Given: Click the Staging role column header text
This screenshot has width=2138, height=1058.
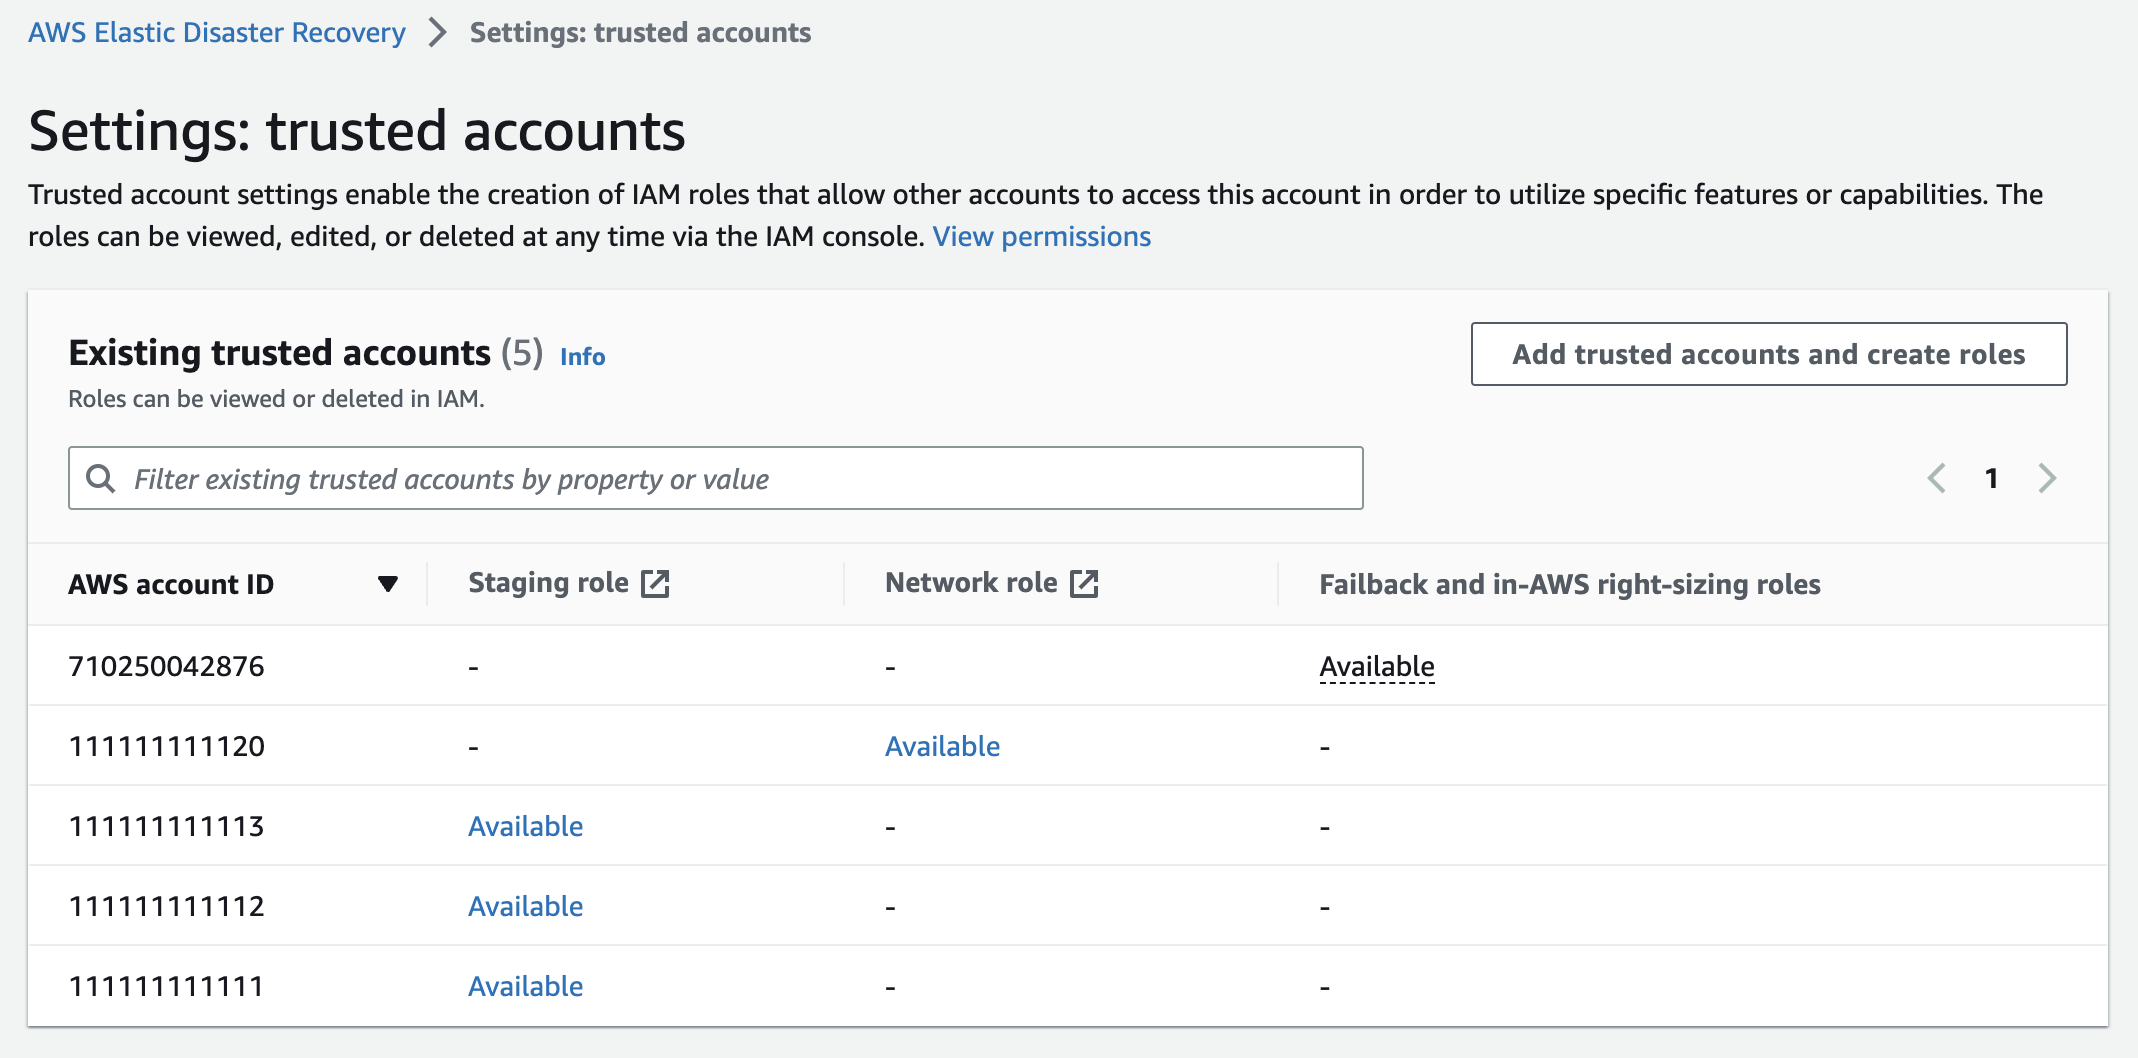Looking at the screenshot, I should coord(548,583).
